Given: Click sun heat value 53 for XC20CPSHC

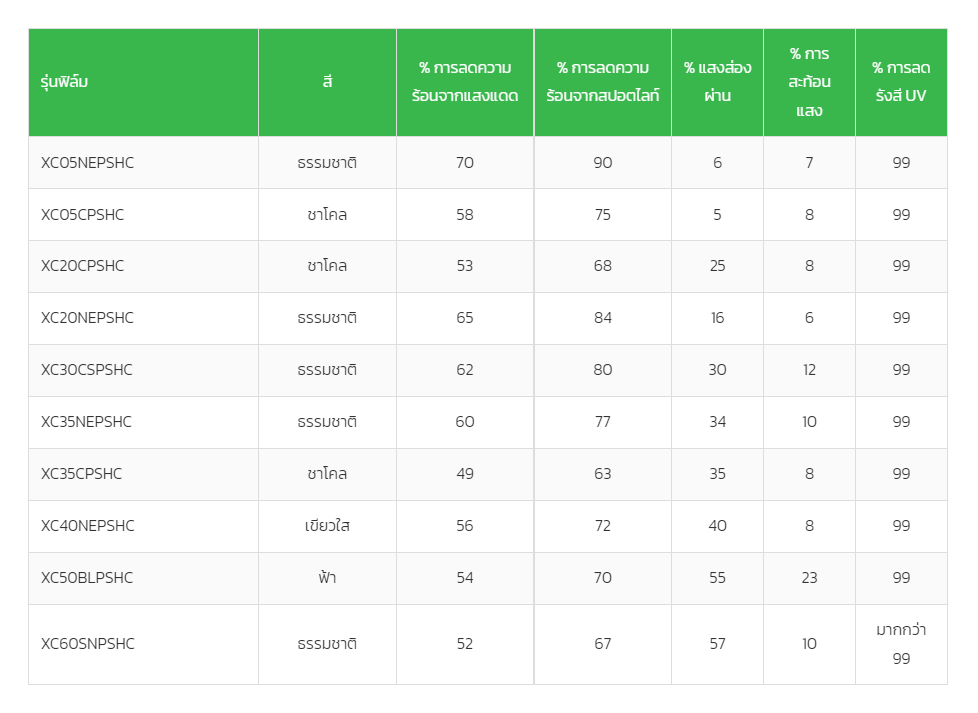Looking at the screenshot, I should point(465,266).
